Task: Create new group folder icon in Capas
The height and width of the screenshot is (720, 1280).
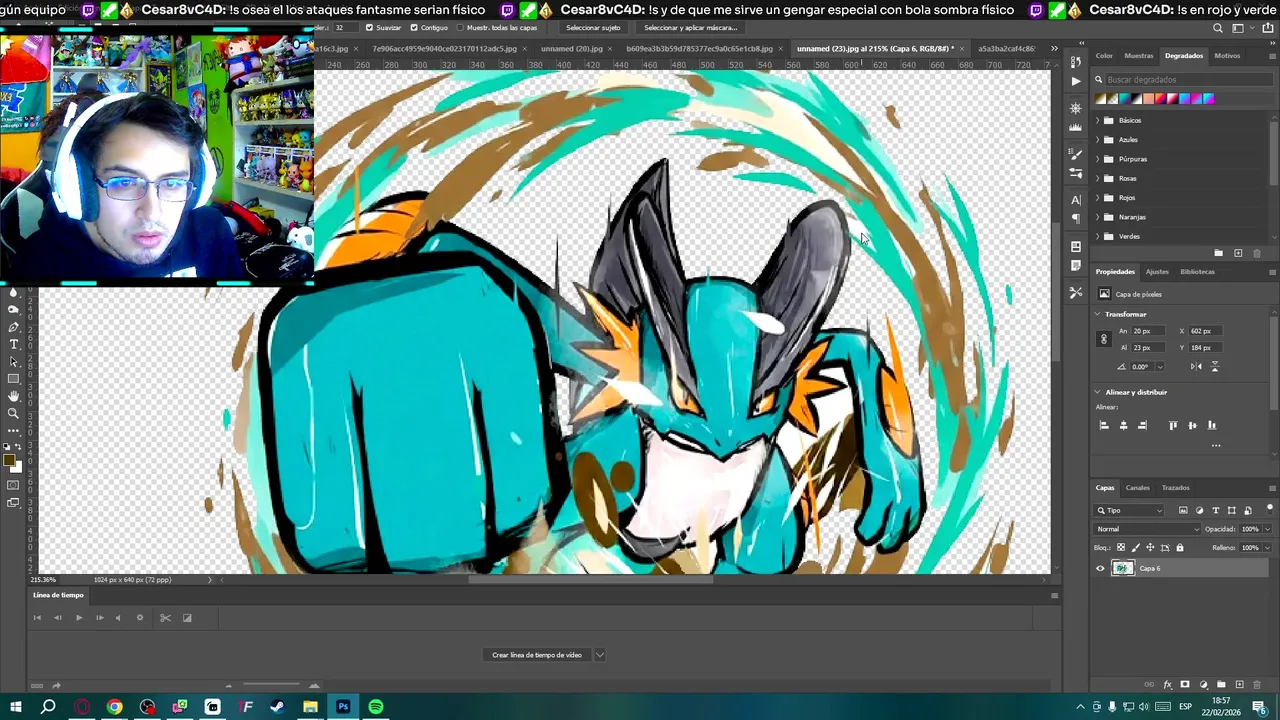Action: click(x=1221, y=685)
